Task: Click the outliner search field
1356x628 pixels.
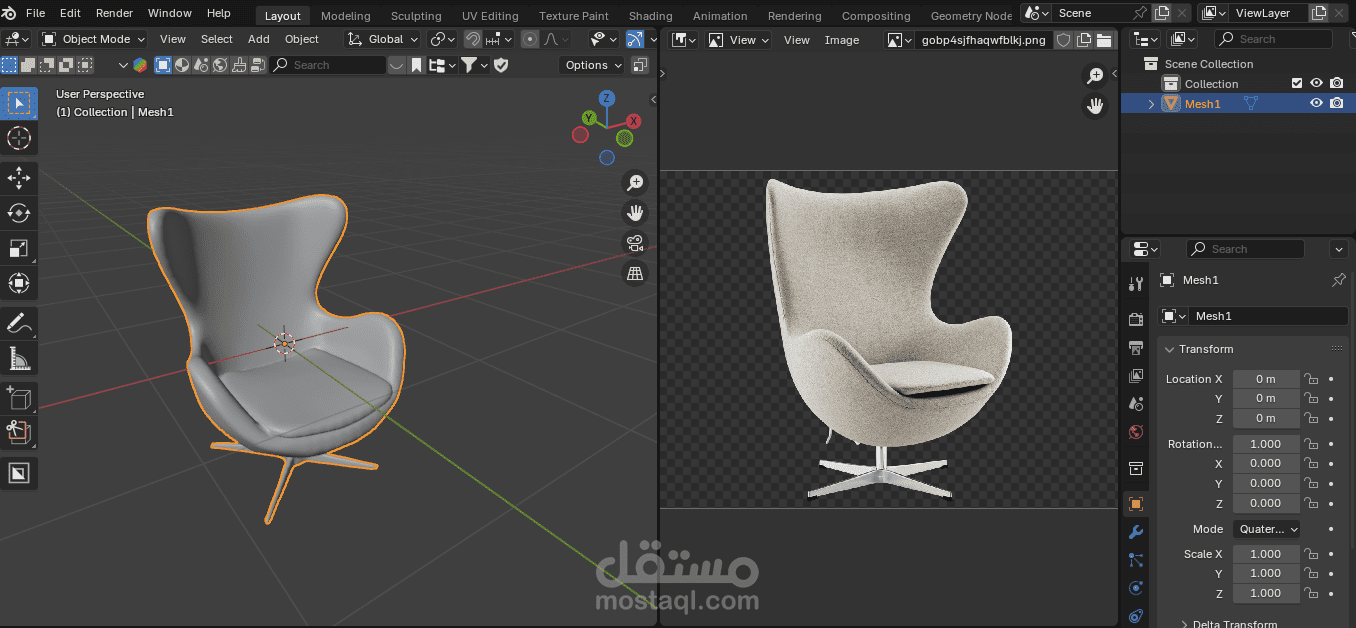Action: [1274, 39]
